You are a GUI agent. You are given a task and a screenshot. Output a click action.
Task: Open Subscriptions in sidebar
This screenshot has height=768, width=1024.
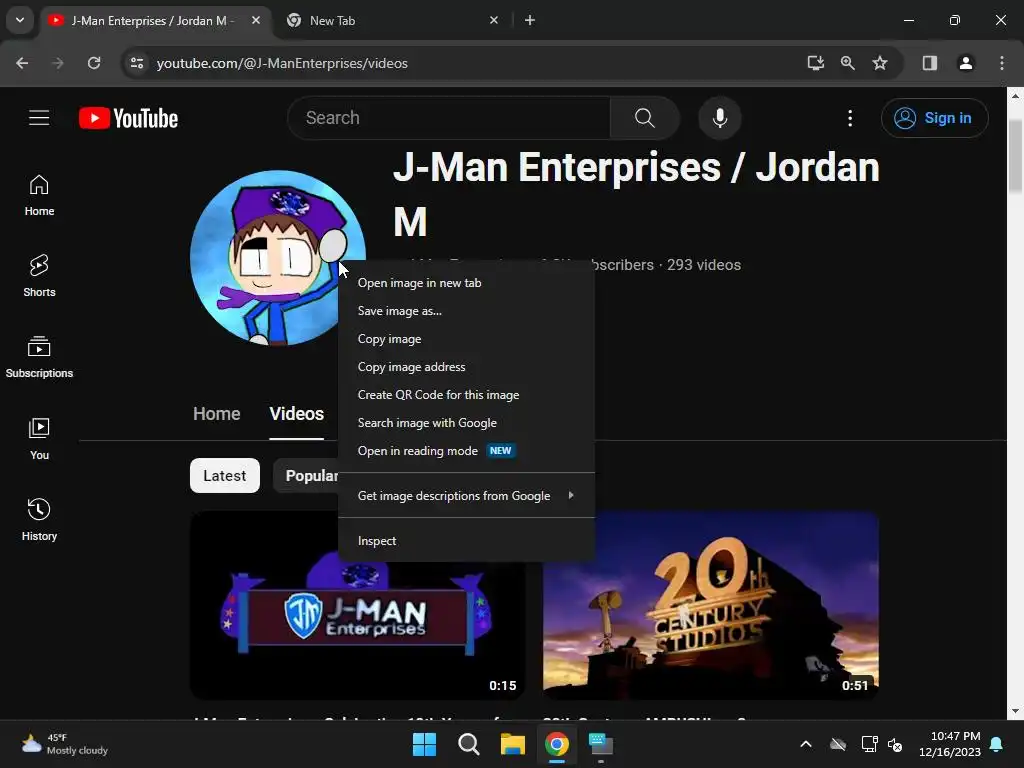coord(39,357)
